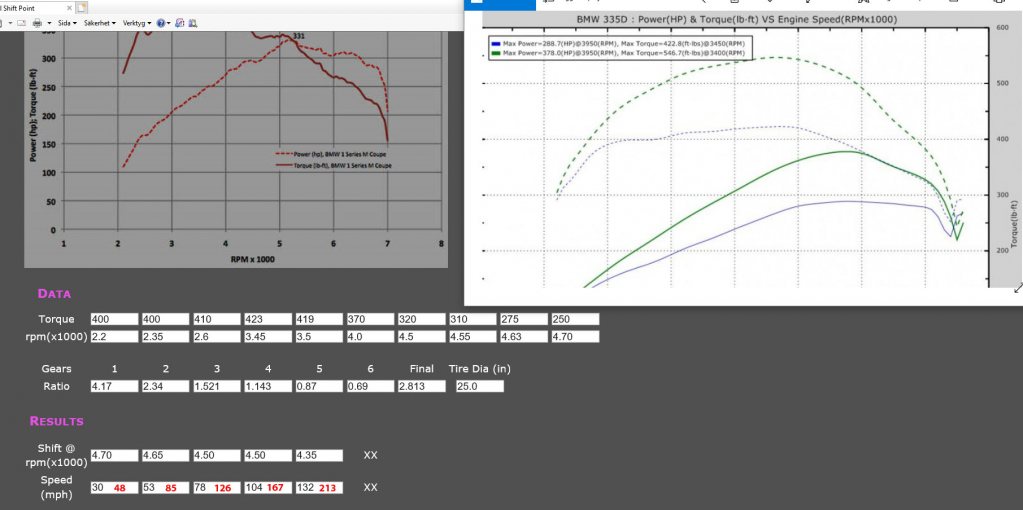Select the rpm field showing 2.35
Image resolution: width=1023 pixels, height=510 pixels.
(x=166, y=337)
